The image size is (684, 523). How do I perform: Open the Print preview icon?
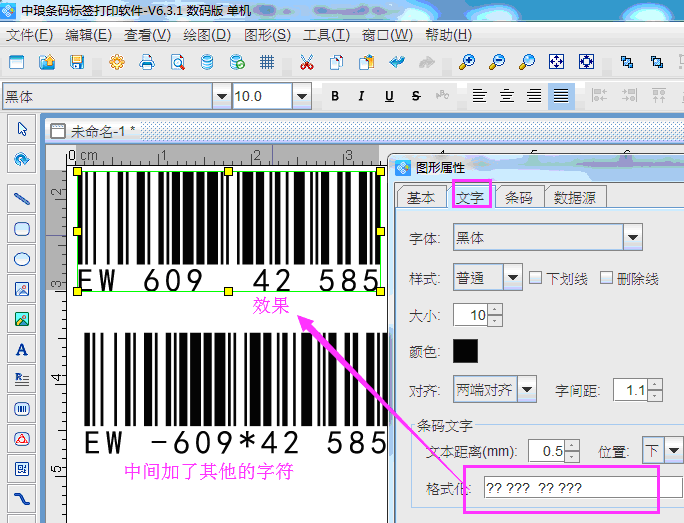177,62
